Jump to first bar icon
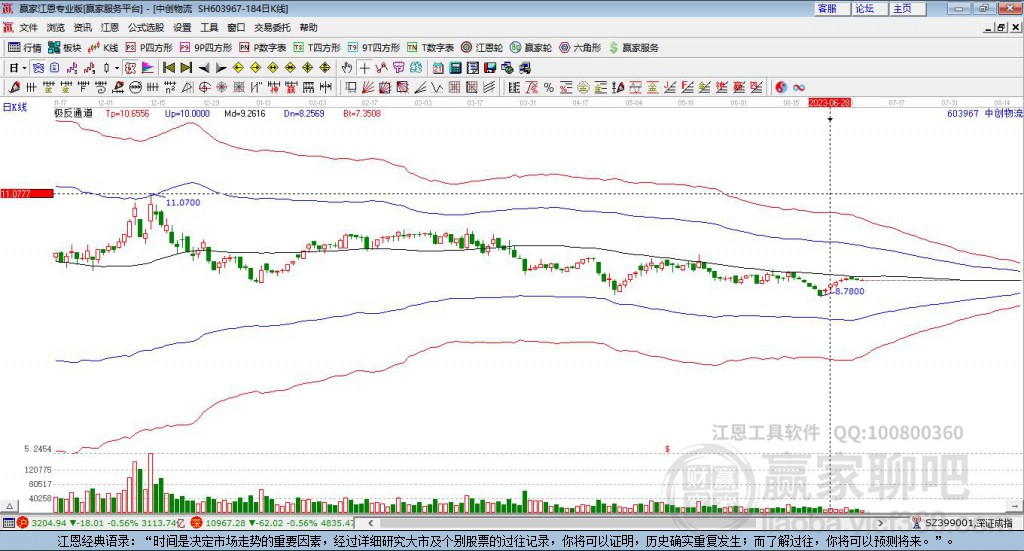The height and width of the screenshot is (551, 1024). click(169, 68)
